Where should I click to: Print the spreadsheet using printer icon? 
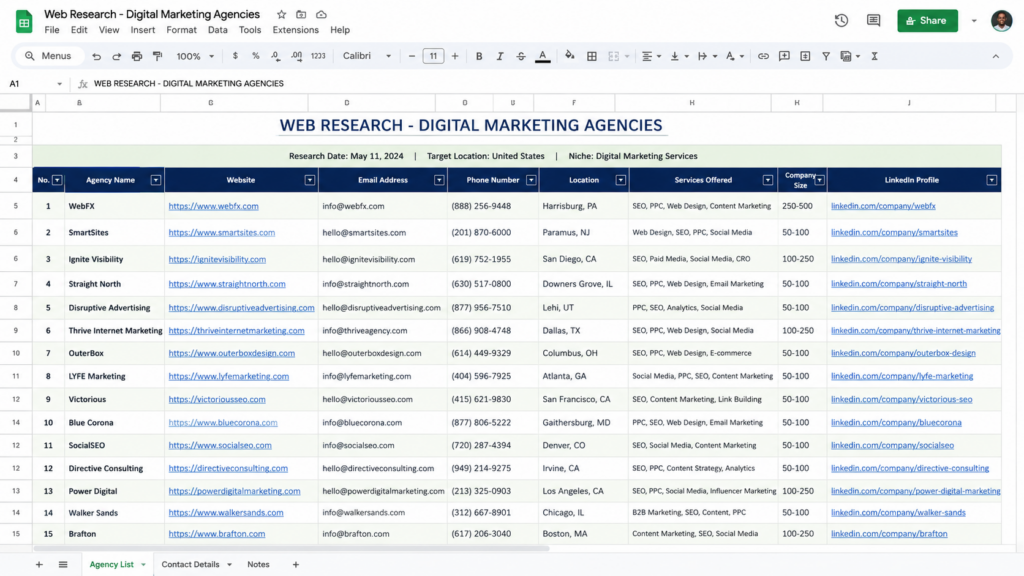136,56
